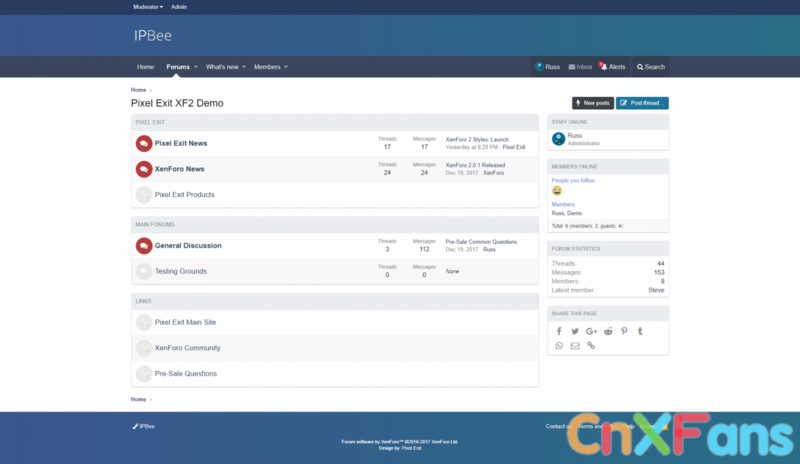Viewport: 800px width, 464px height.
Task: Open Testing Grounds forum title
Action: click(x=181, y=271)
